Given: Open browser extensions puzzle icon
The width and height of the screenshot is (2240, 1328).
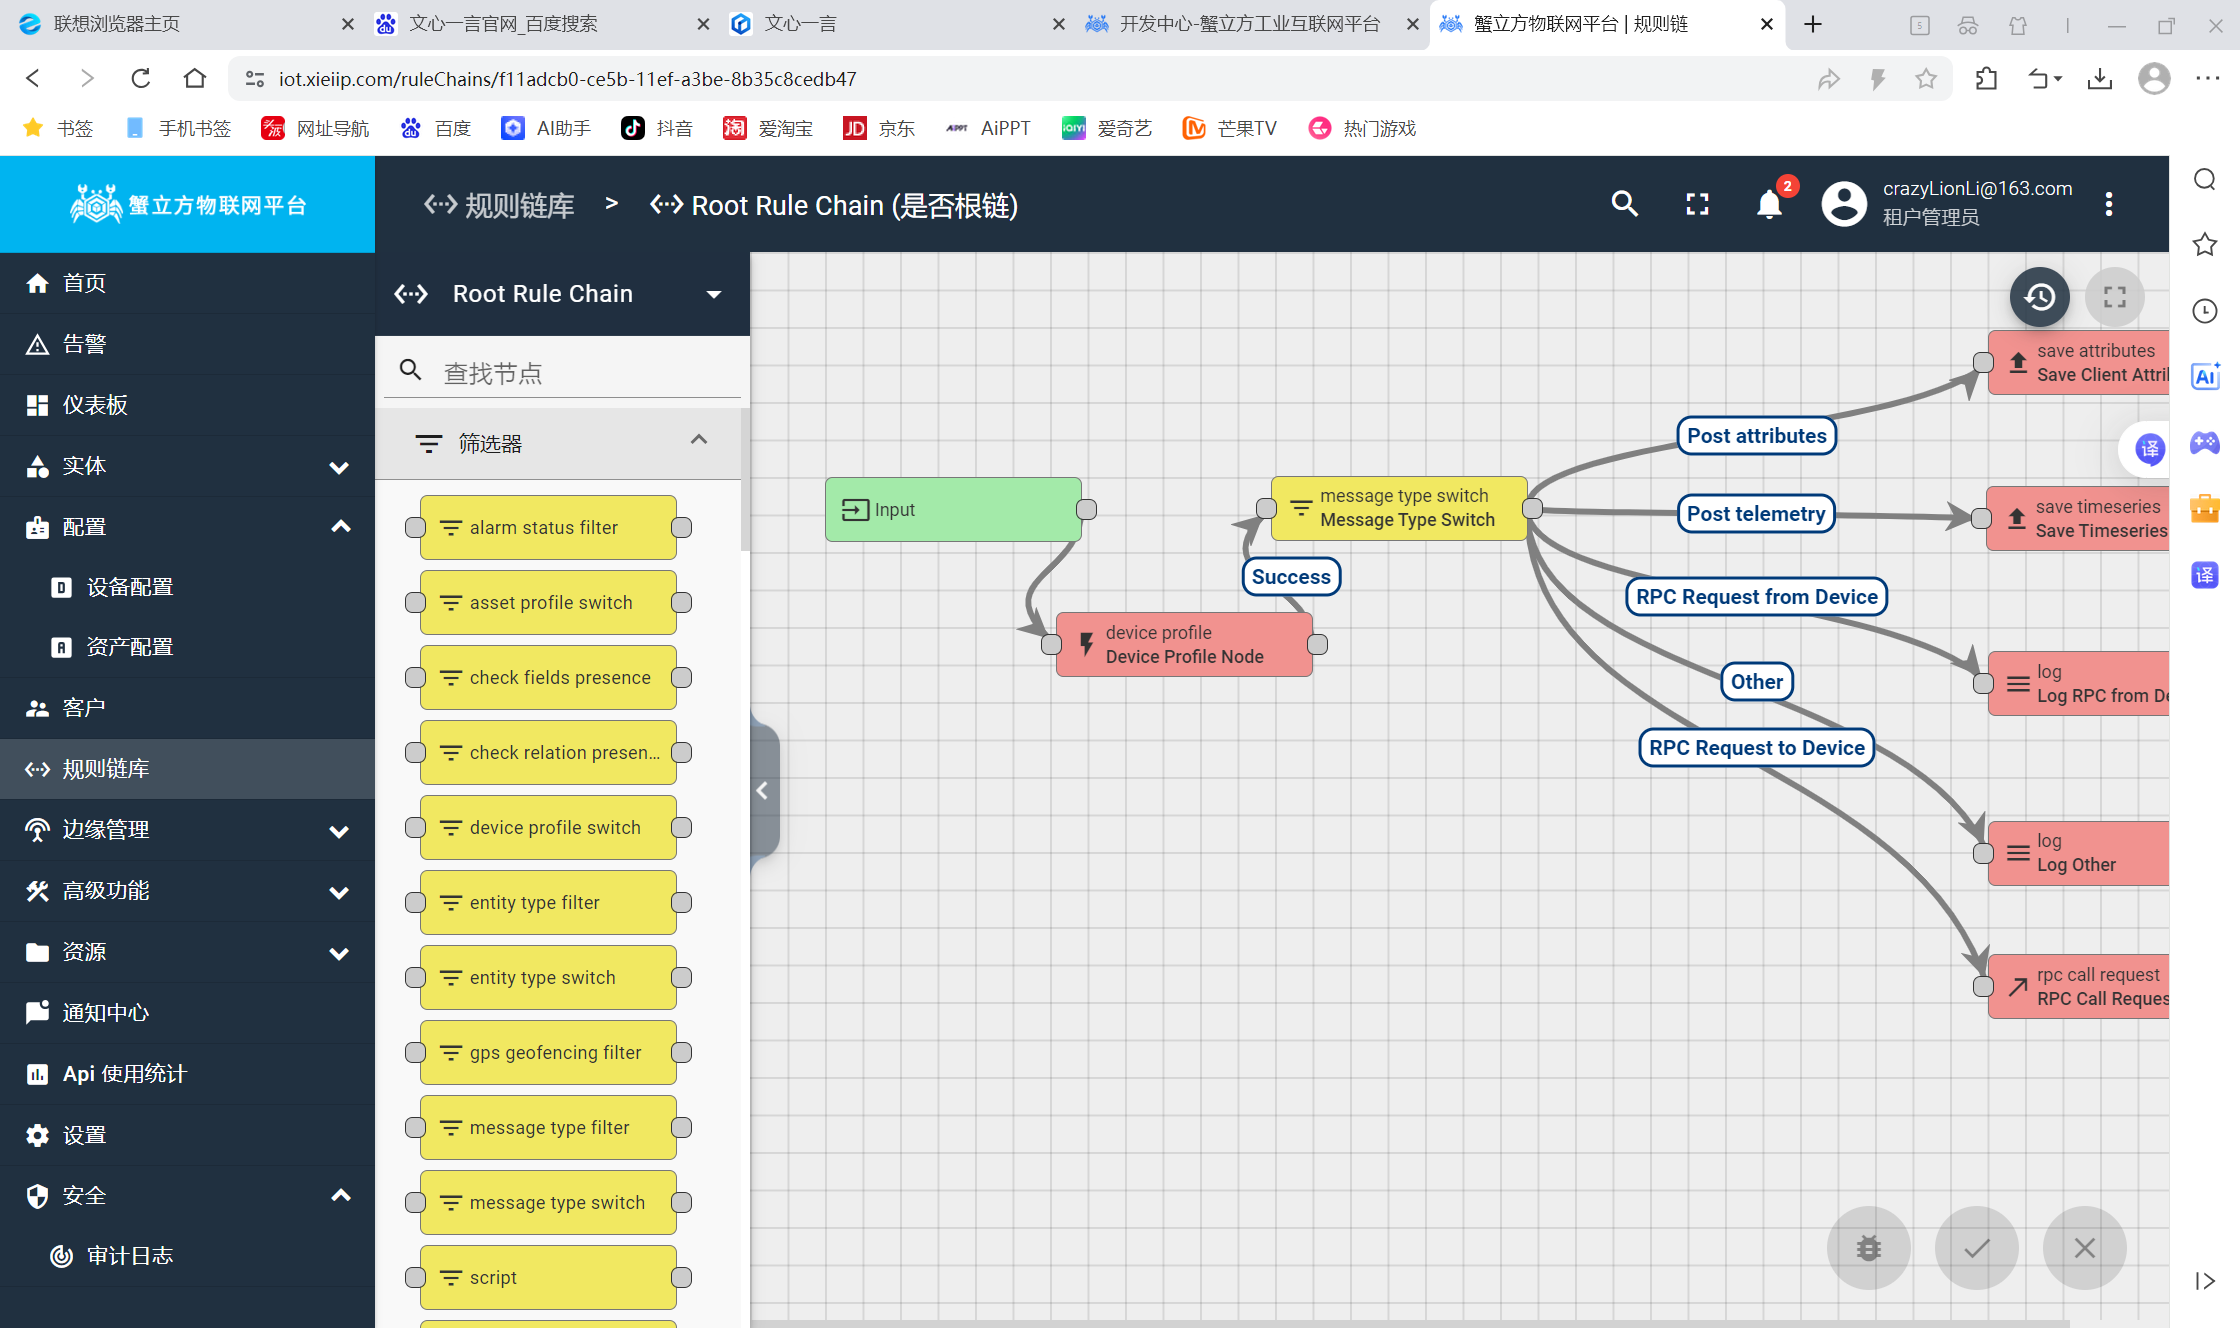Looking at the screenshot, I should coord(1986,79).
